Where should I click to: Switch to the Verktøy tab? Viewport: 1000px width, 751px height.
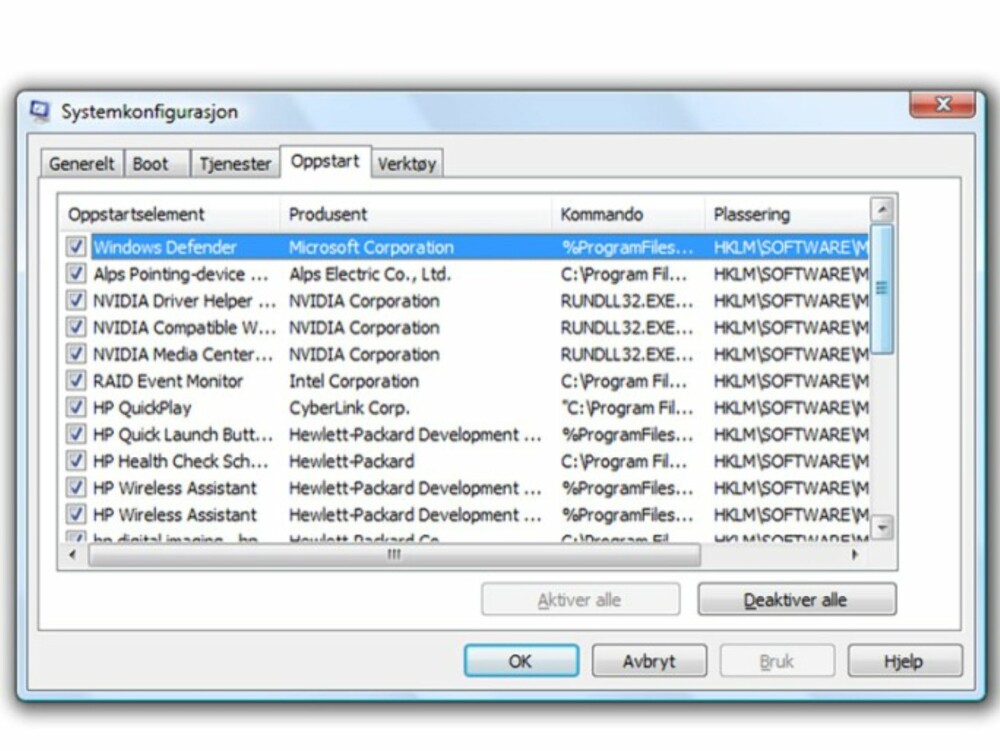(x=407, y=164)
